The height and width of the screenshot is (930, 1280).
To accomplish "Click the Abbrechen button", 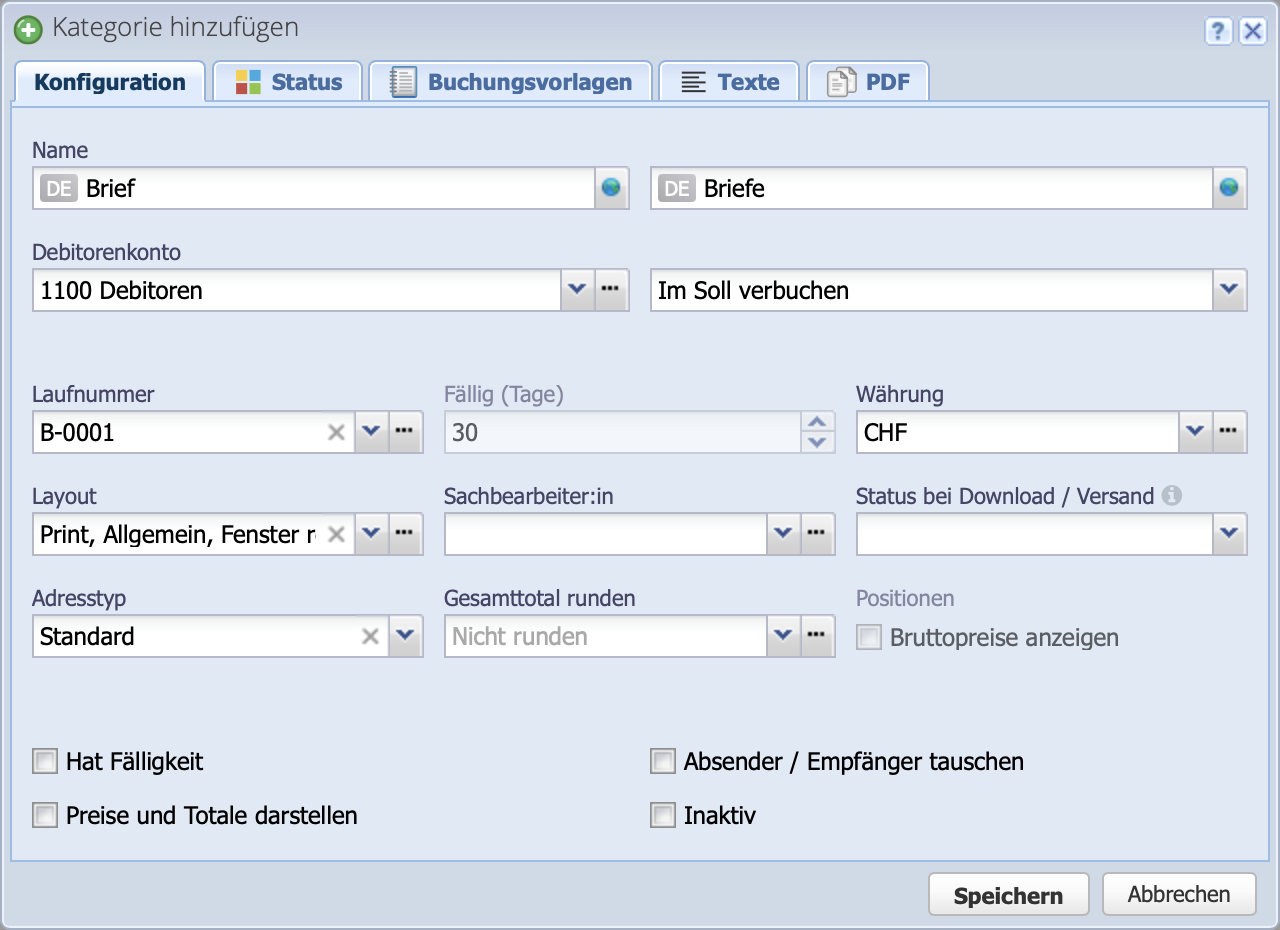I will tap(1179, 894).
